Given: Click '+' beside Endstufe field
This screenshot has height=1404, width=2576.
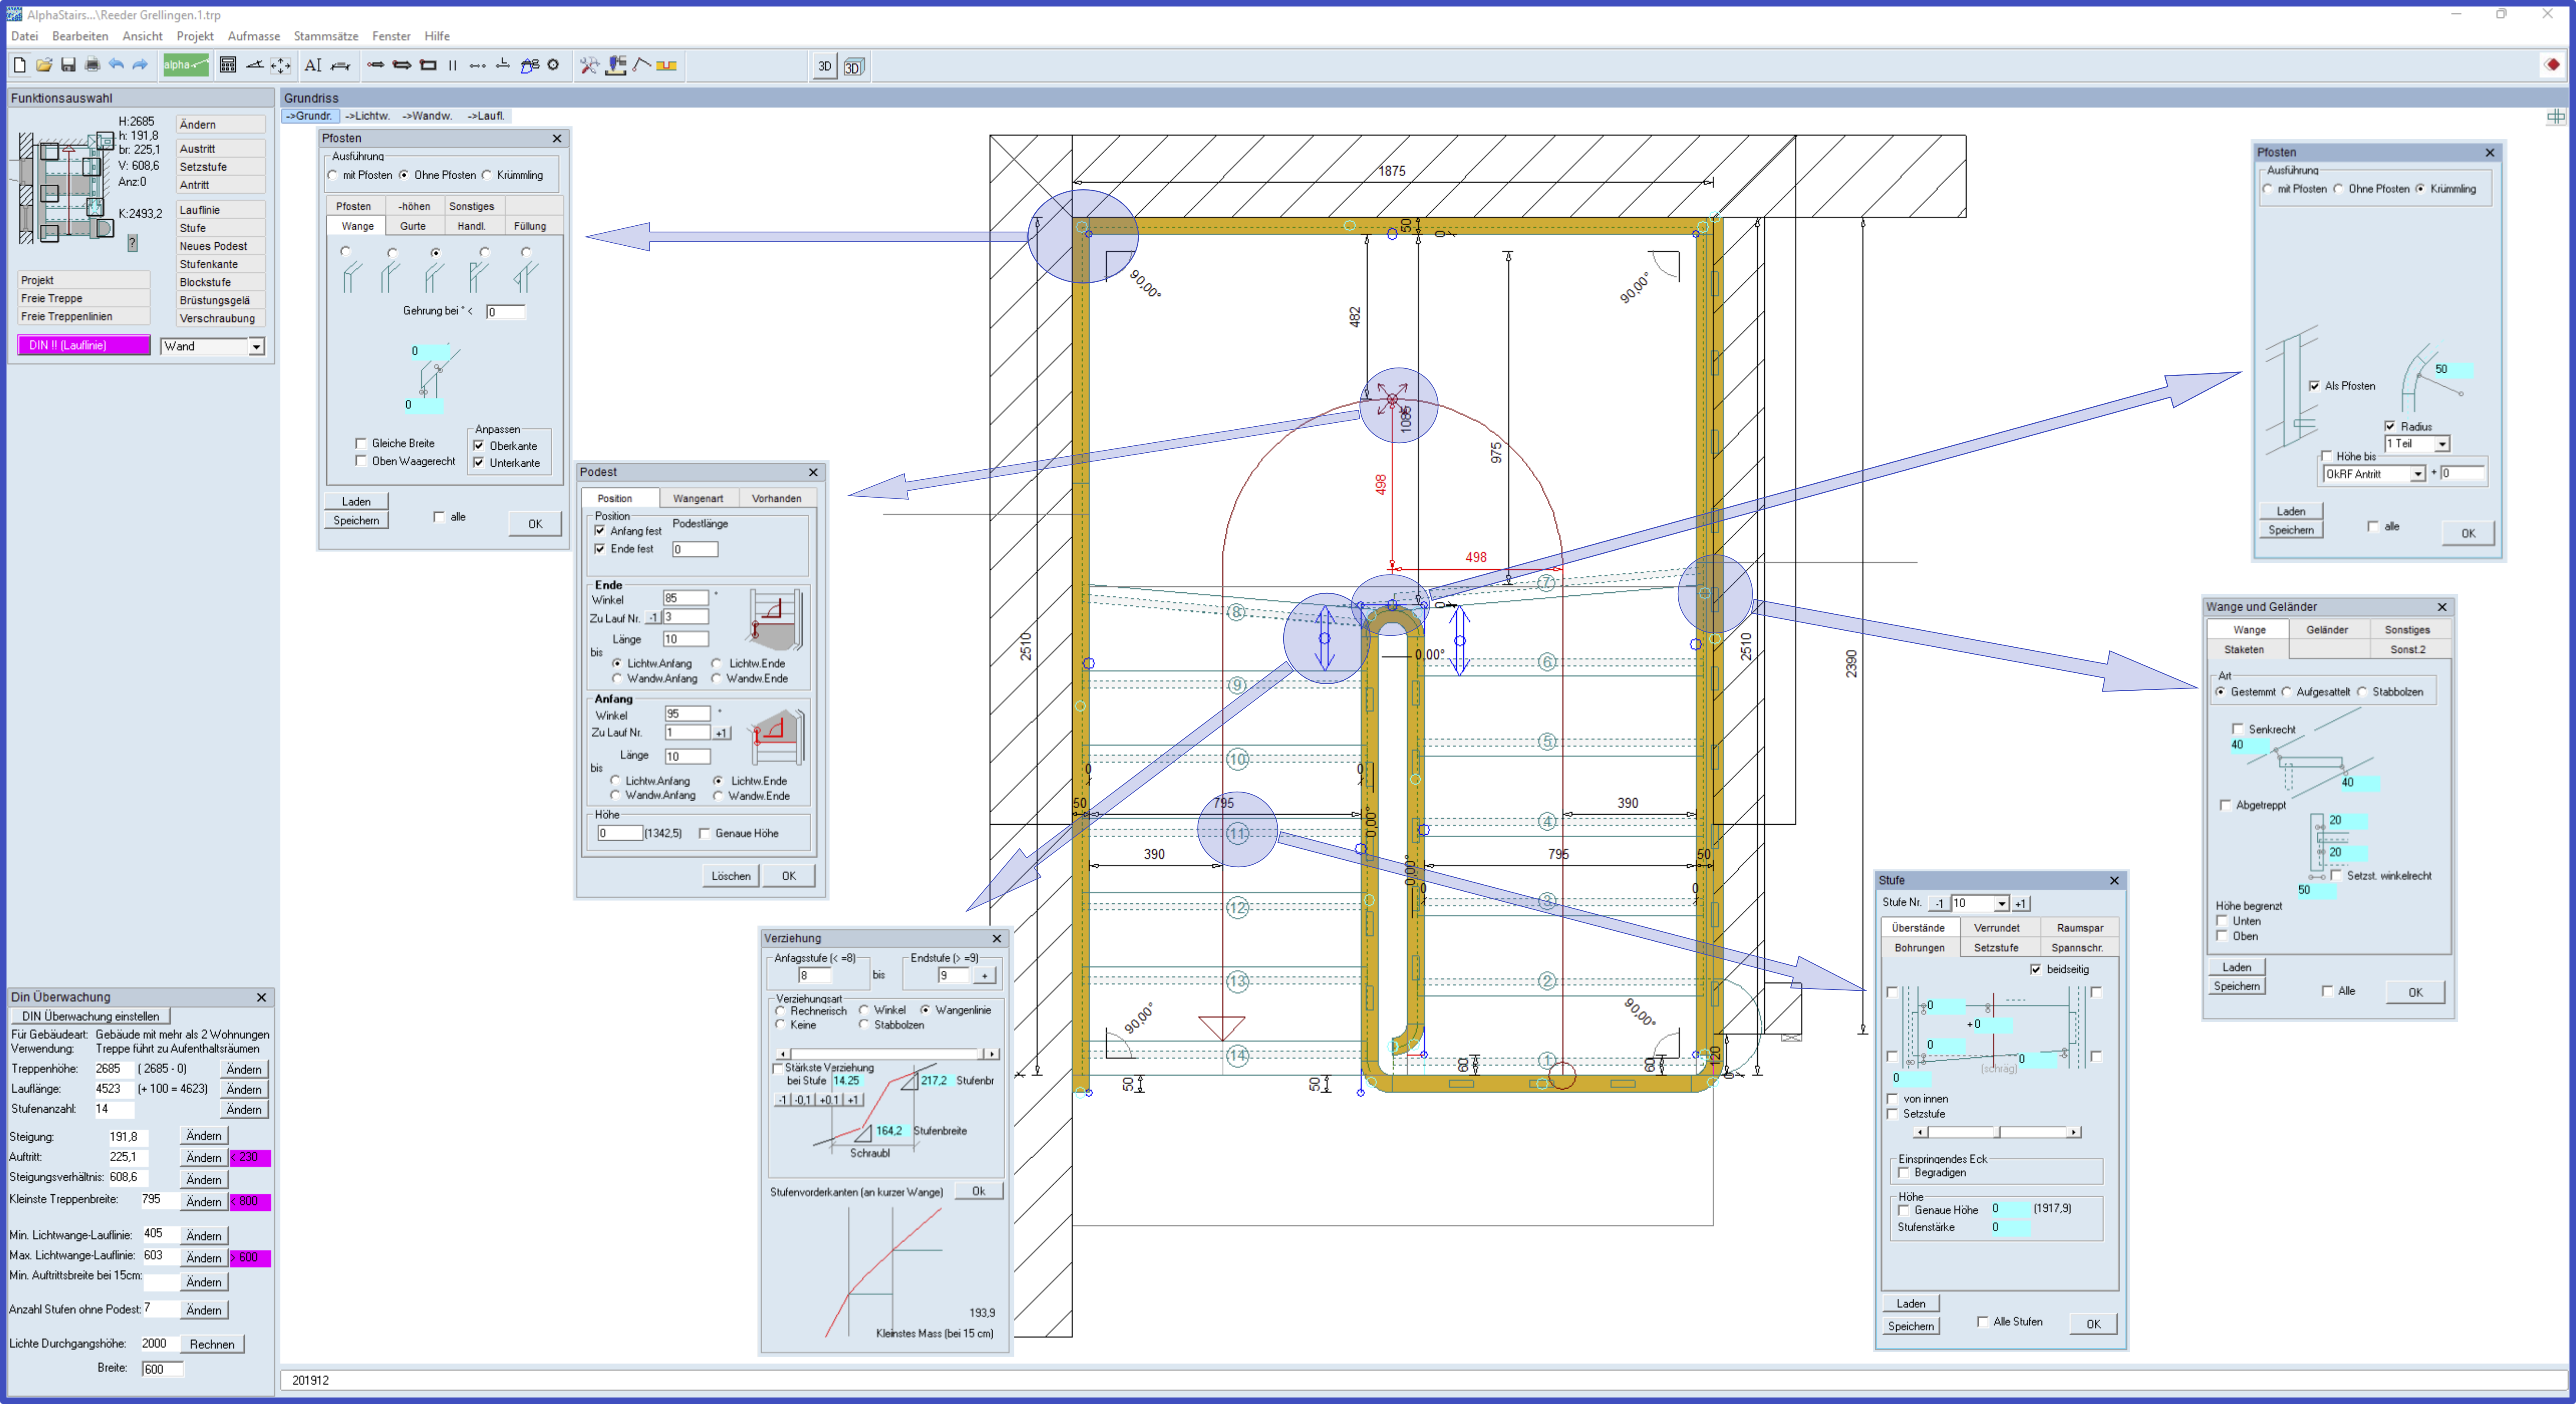Looking at the screenshot, I should (x=985, y=975).
